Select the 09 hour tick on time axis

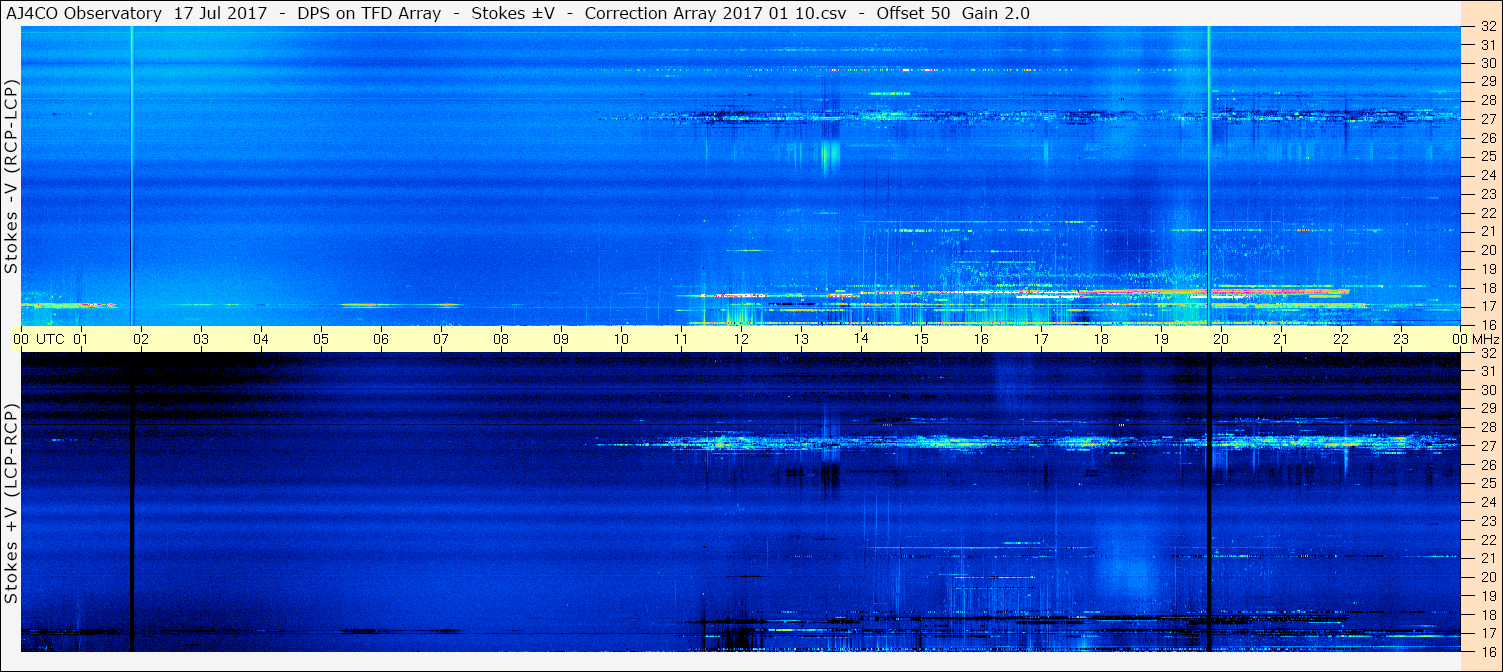click(x=561, y=339)
